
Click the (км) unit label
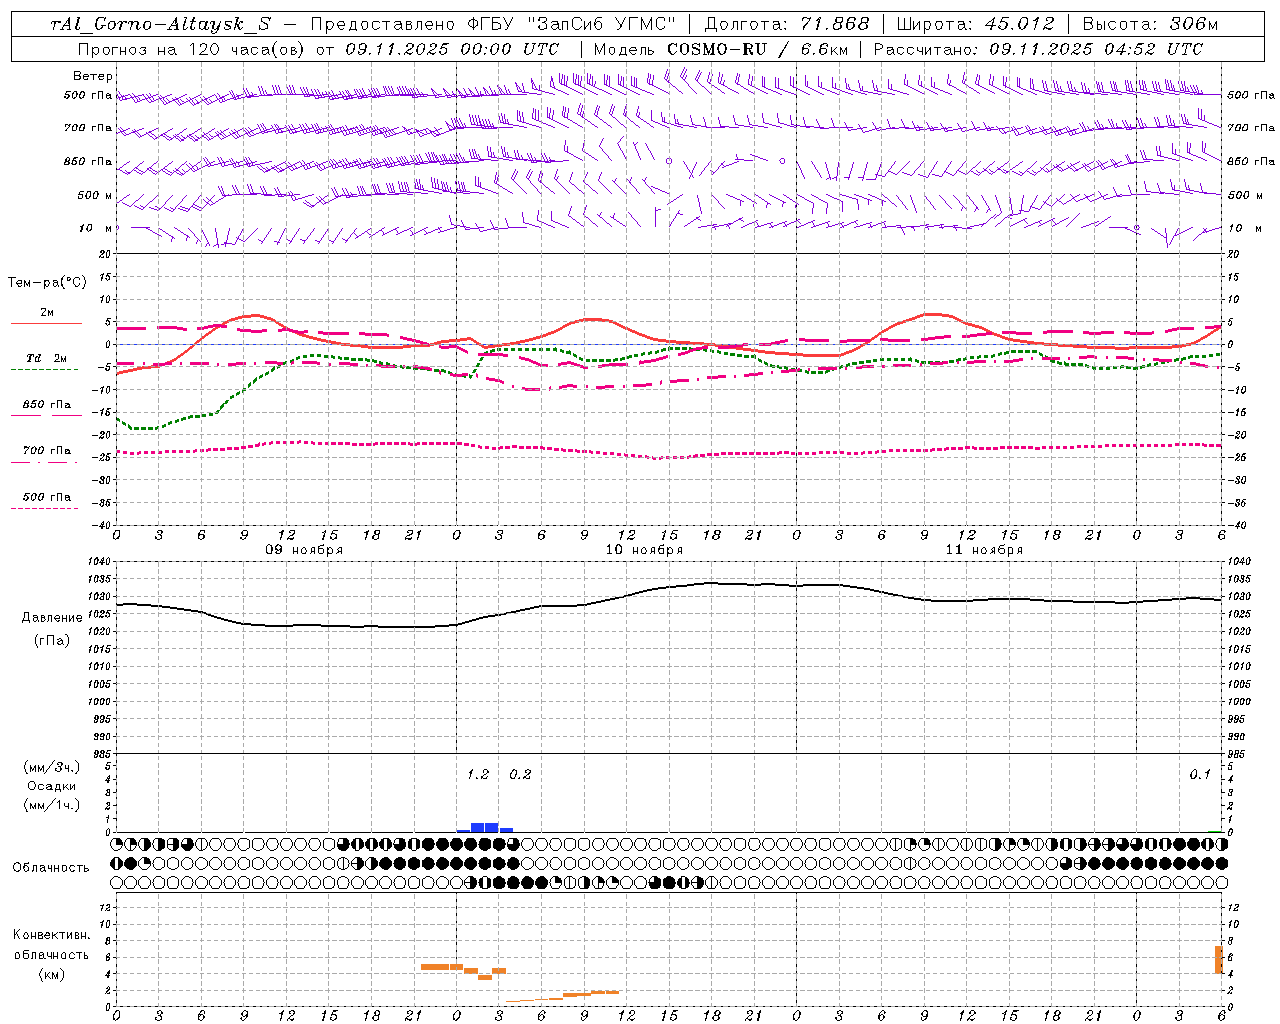[x=52, y=974]
